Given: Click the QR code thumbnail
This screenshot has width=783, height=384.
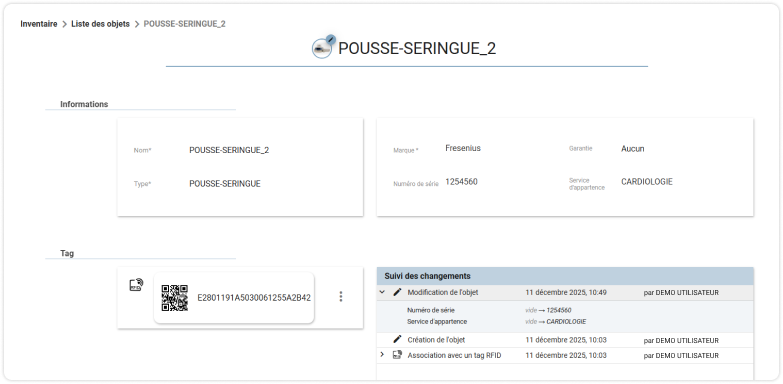Looking at the screenshot, I should point(175,298).
